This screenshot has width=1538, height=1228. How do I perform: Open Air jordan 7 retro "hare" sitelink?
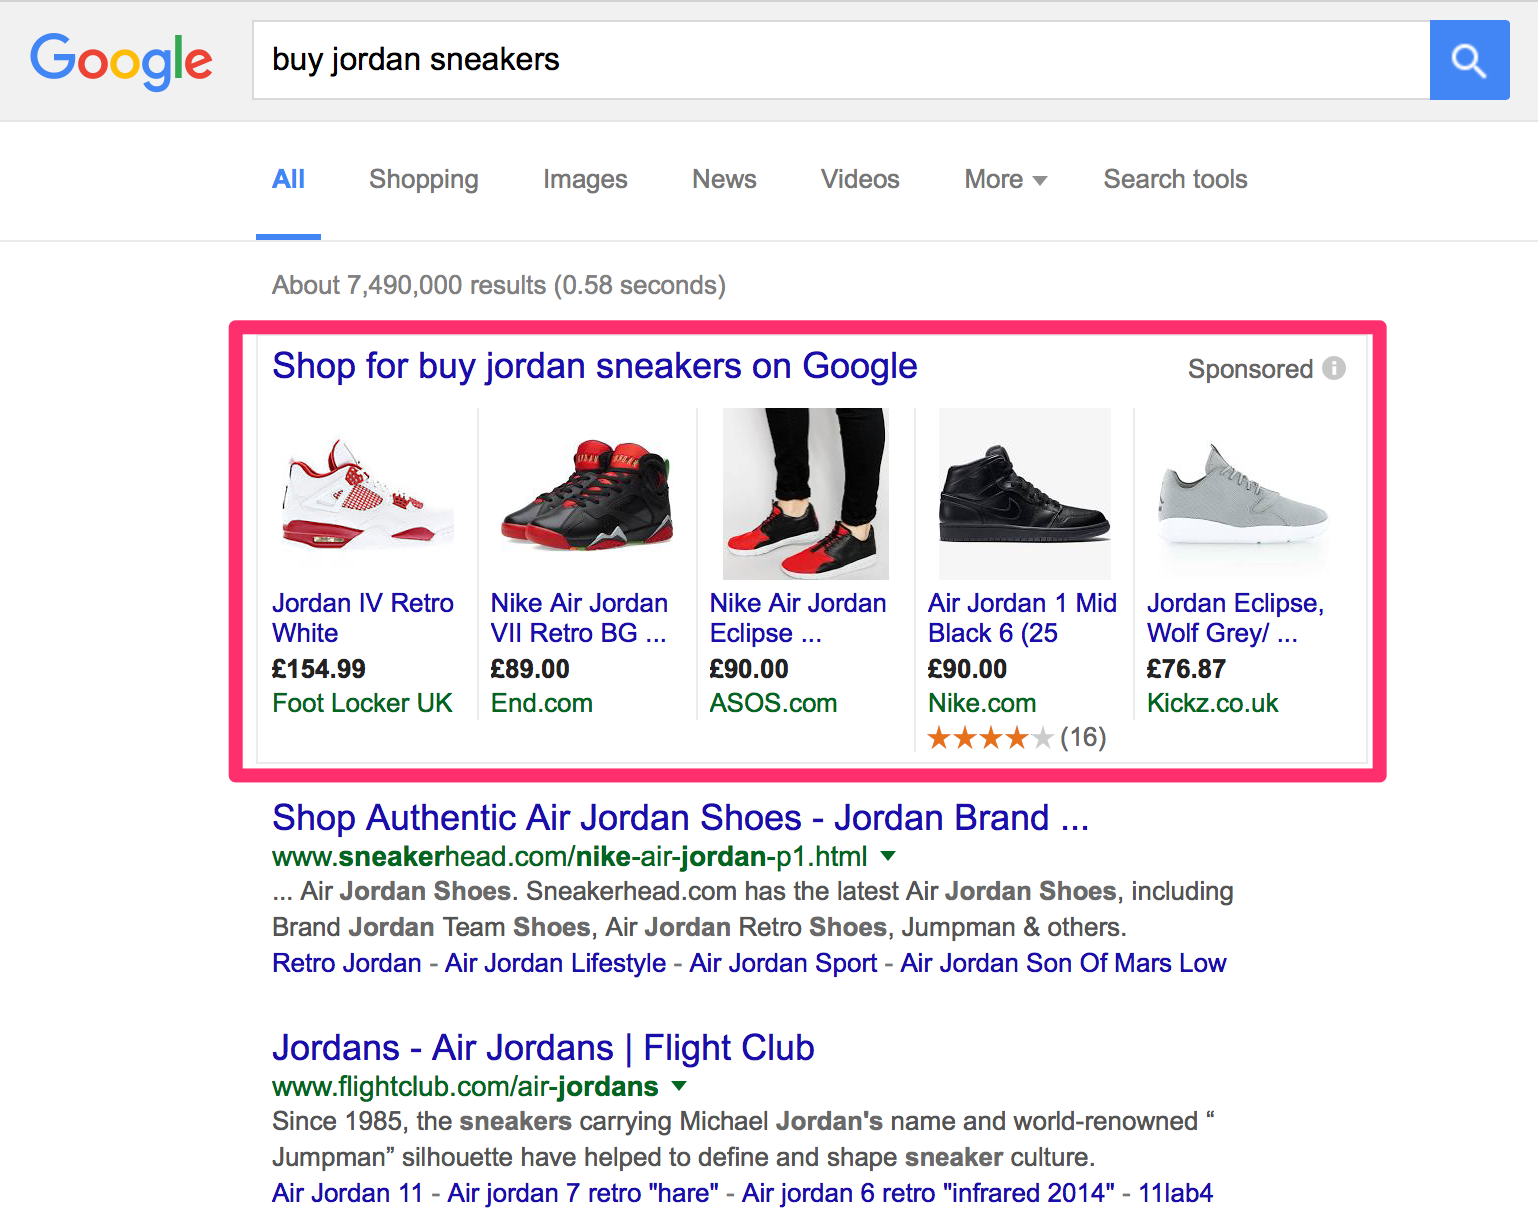(x=583, y=1193)
